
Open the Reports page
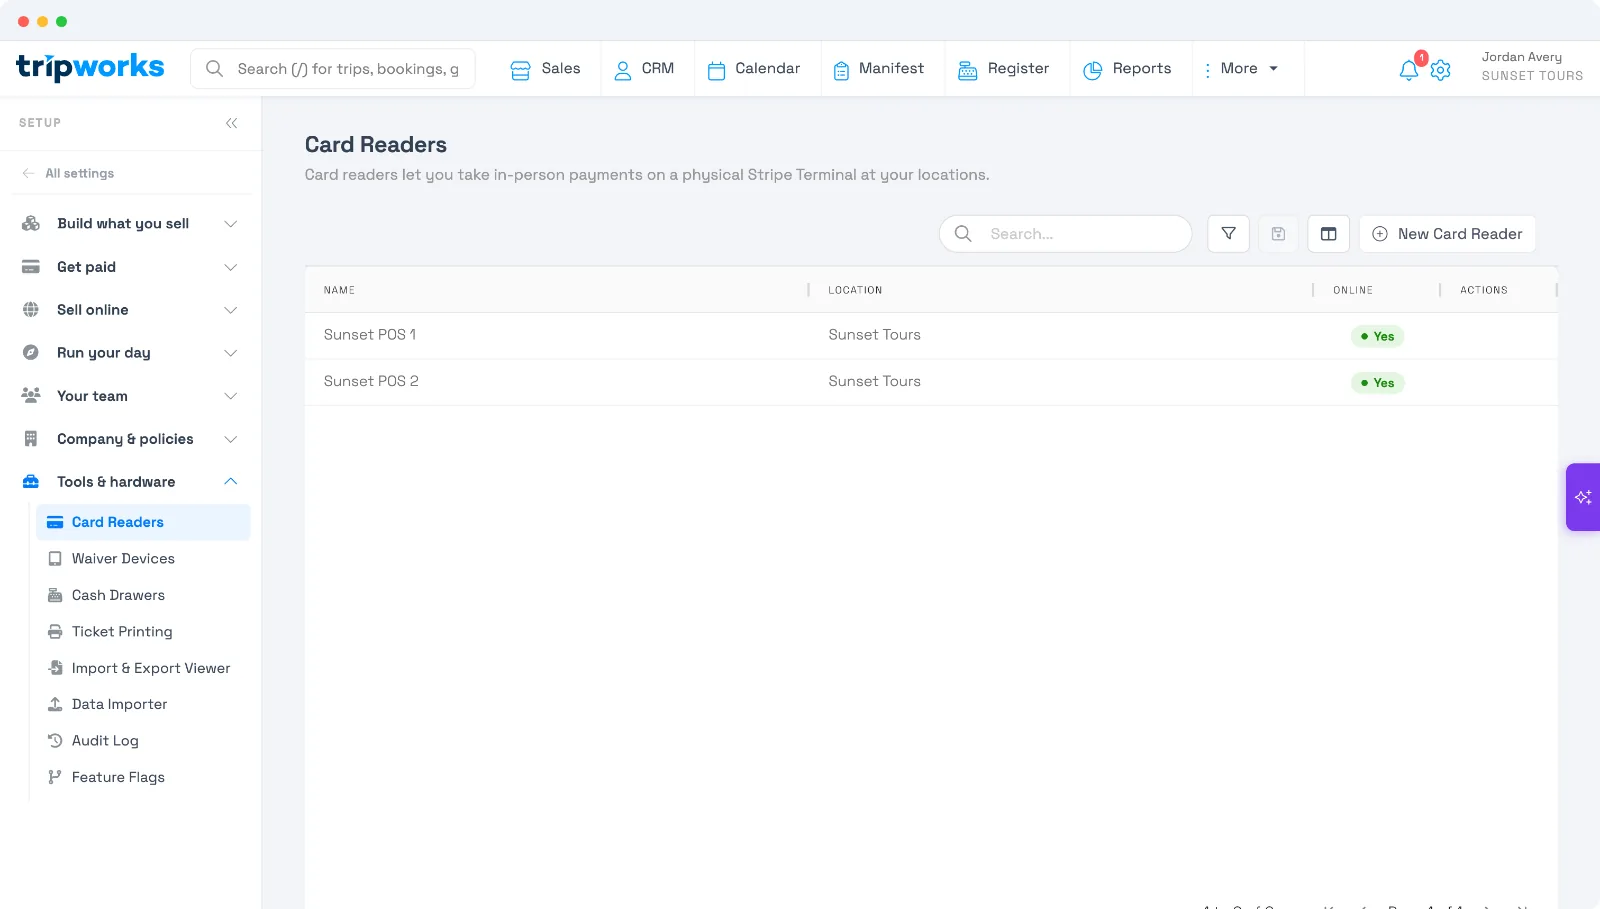pyautogui.click(x=1127, y=69)
